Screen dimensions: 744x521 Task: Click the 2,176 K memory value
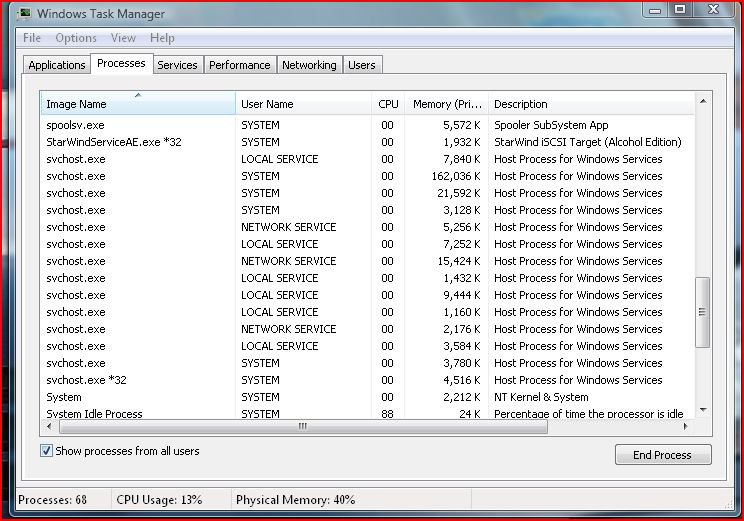462,329
